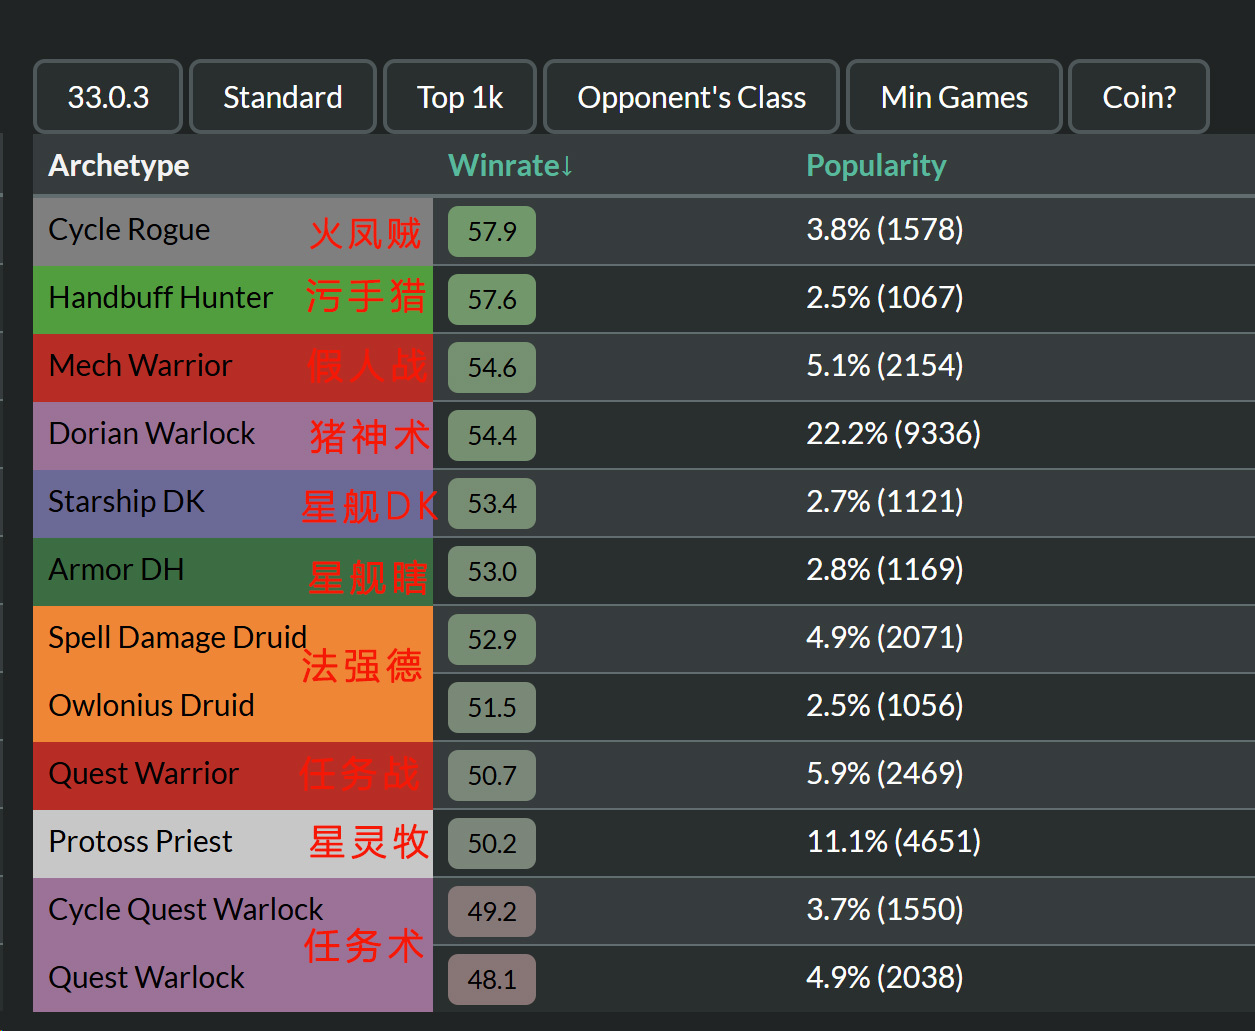This screenshot has height=1031, width=1255.
Task: Open the Coin? filter dropdown
Action: (x=1139, y=97)
